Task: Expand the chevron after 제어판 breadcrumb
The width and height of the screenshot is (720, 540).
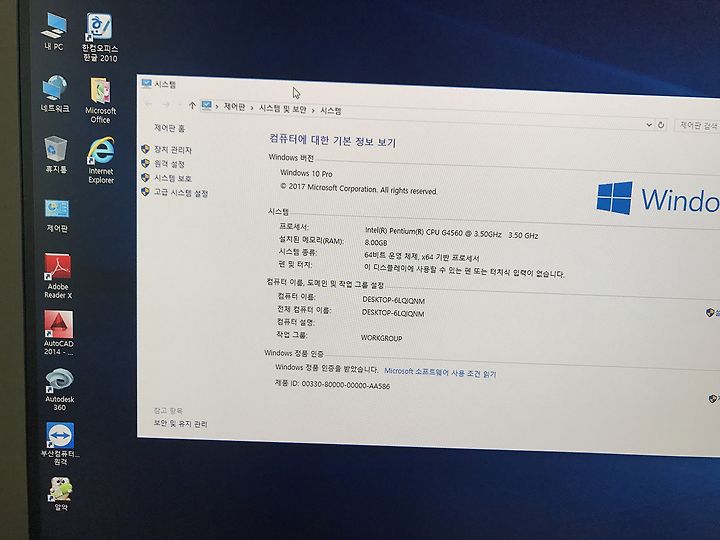Action: [252, 108]
